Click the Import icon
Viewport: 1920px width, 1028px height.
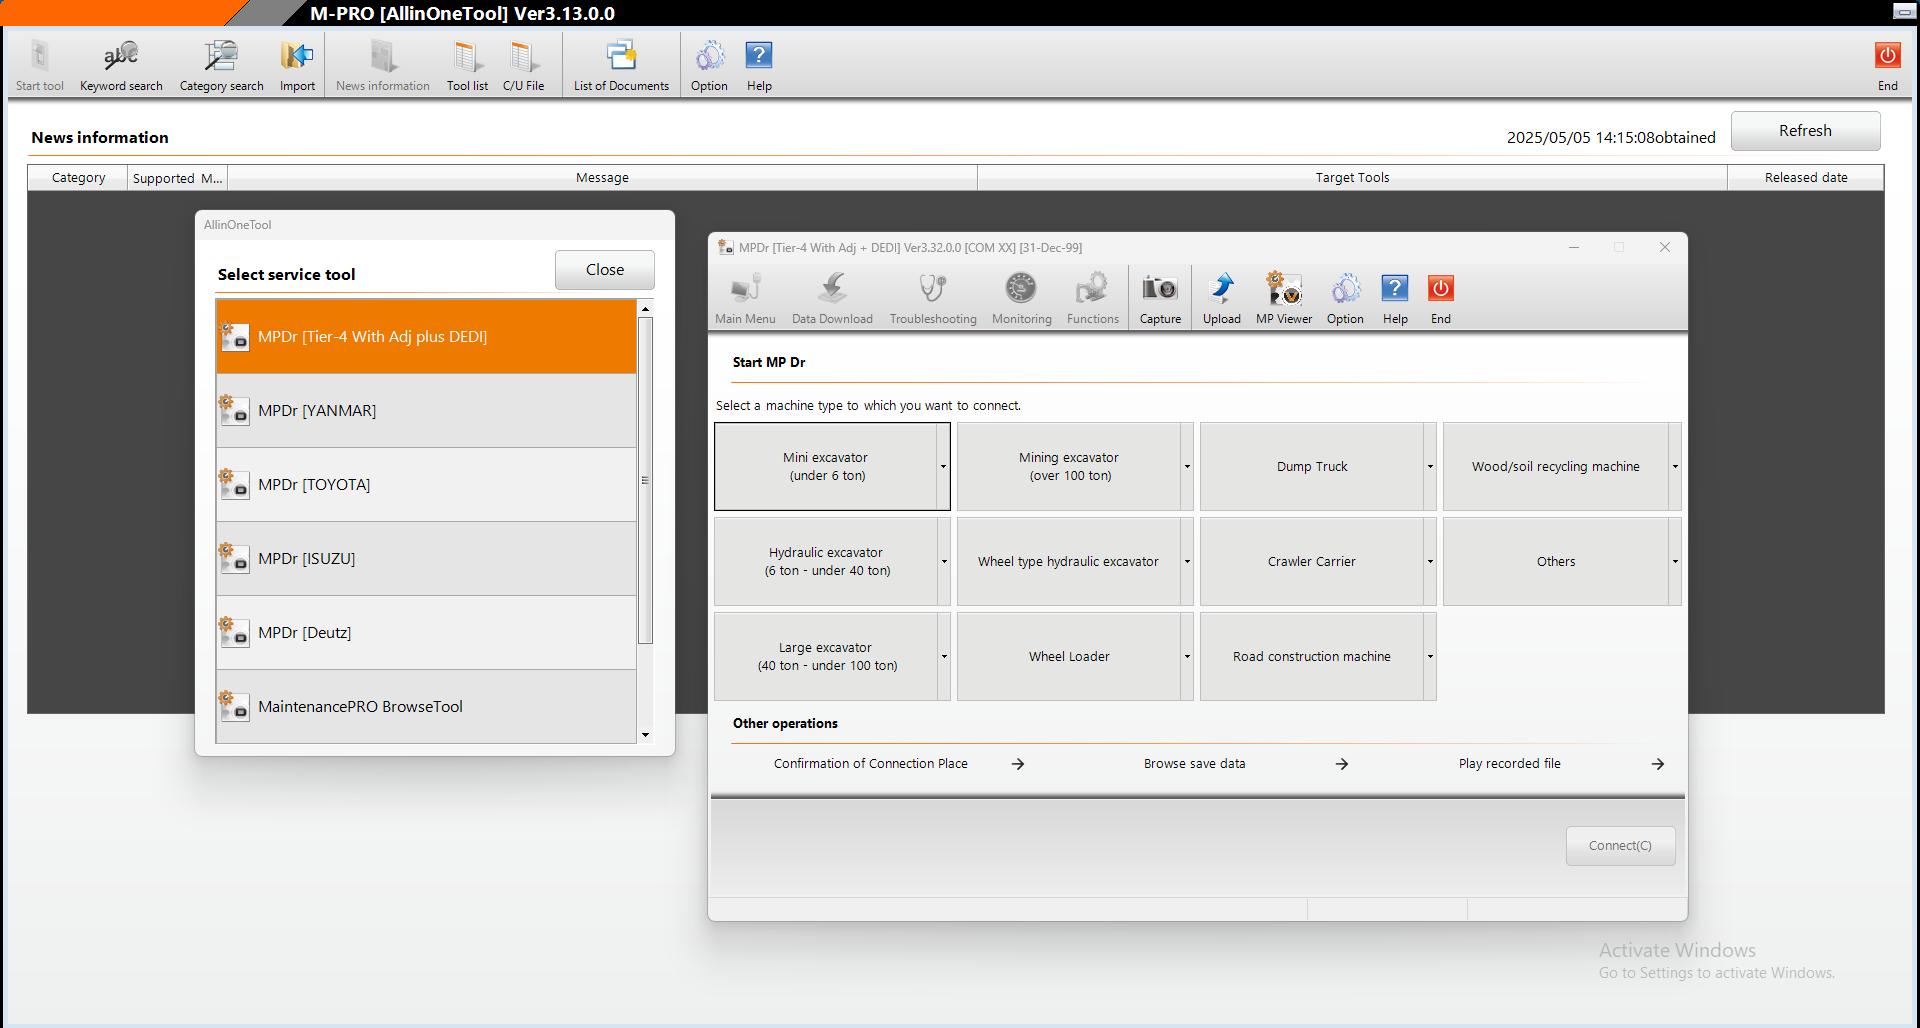297,65
